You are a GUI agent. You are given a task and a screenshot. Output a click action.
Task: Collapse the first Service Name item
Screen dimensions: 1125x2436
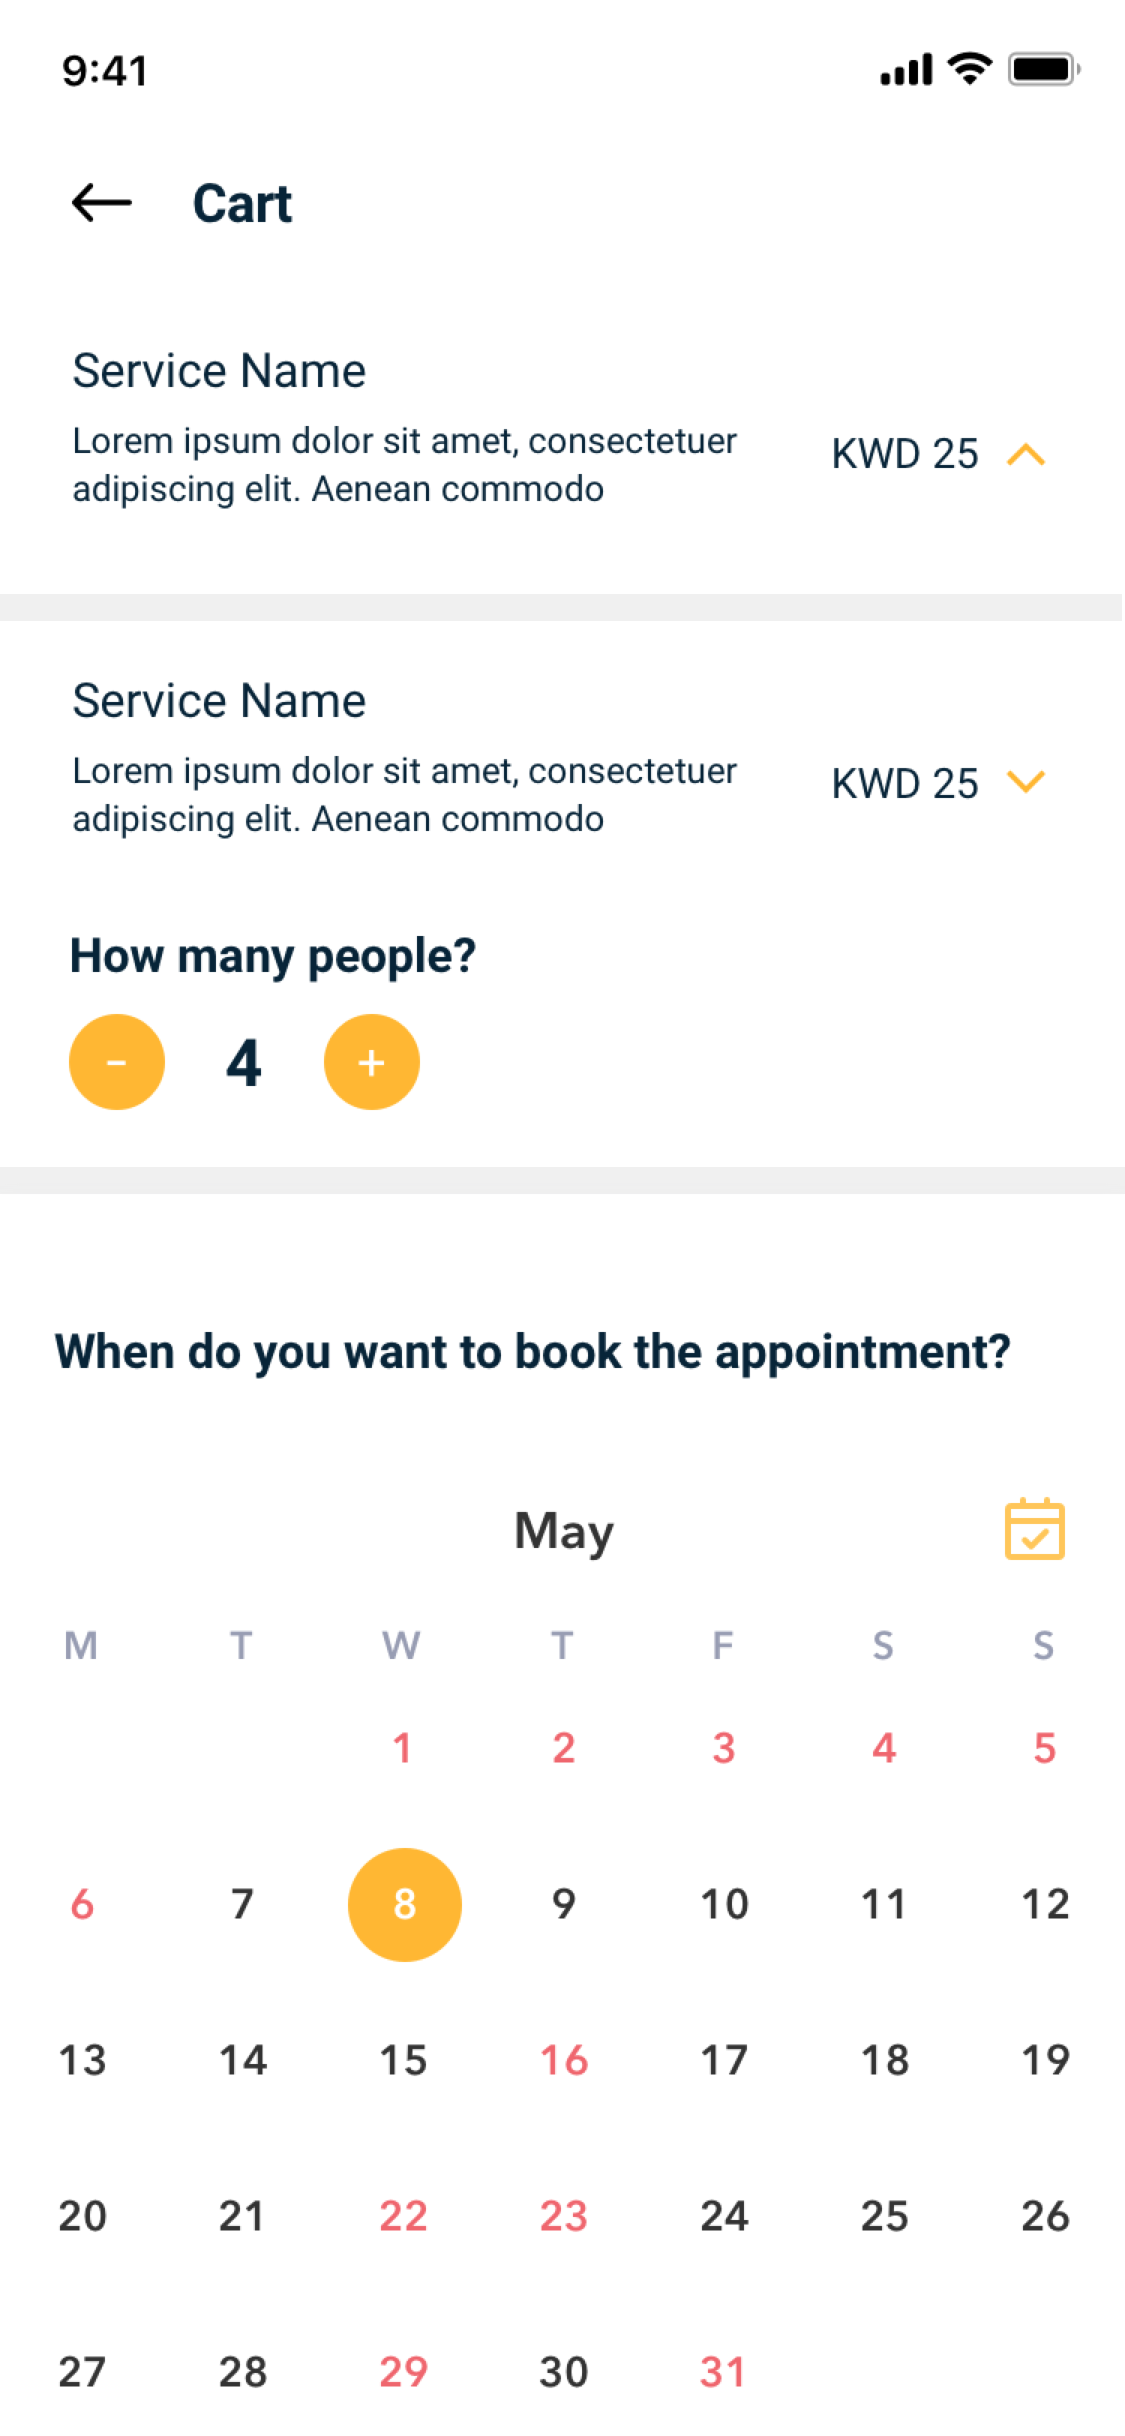(x=1026, y=455)
